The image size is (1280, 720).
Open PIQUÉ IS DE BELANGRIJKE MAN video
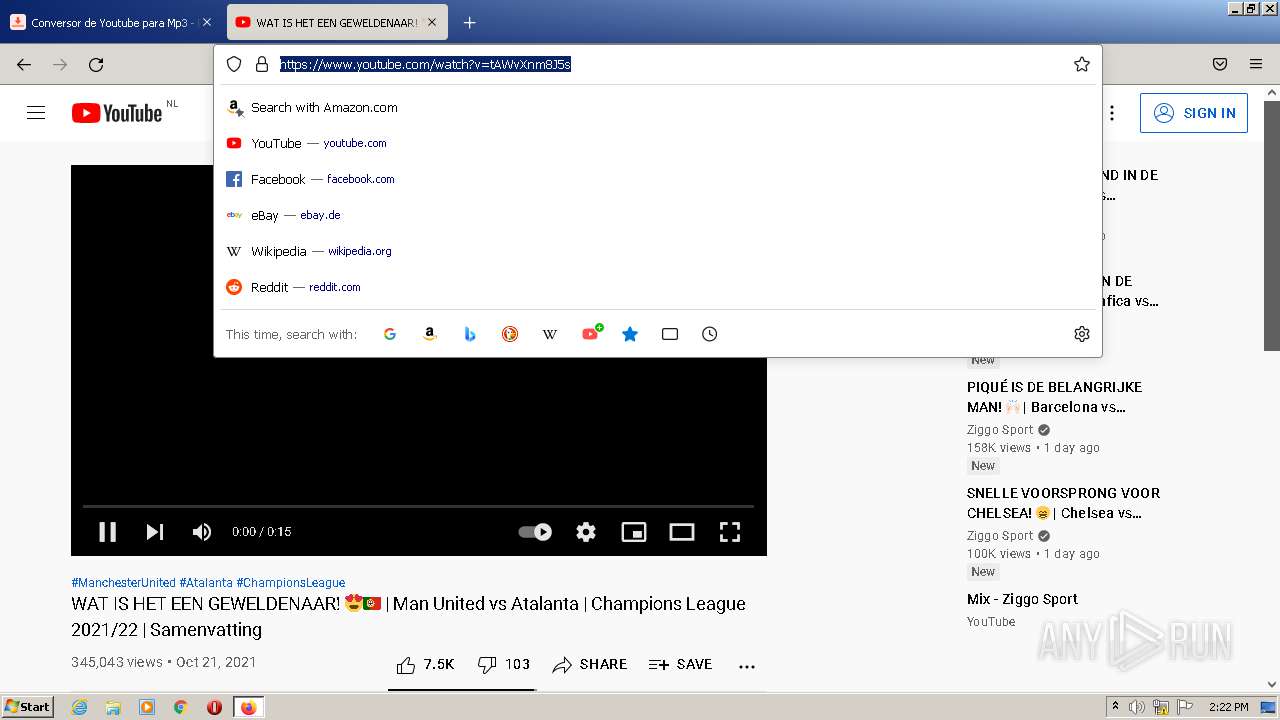pos(1054,397)
